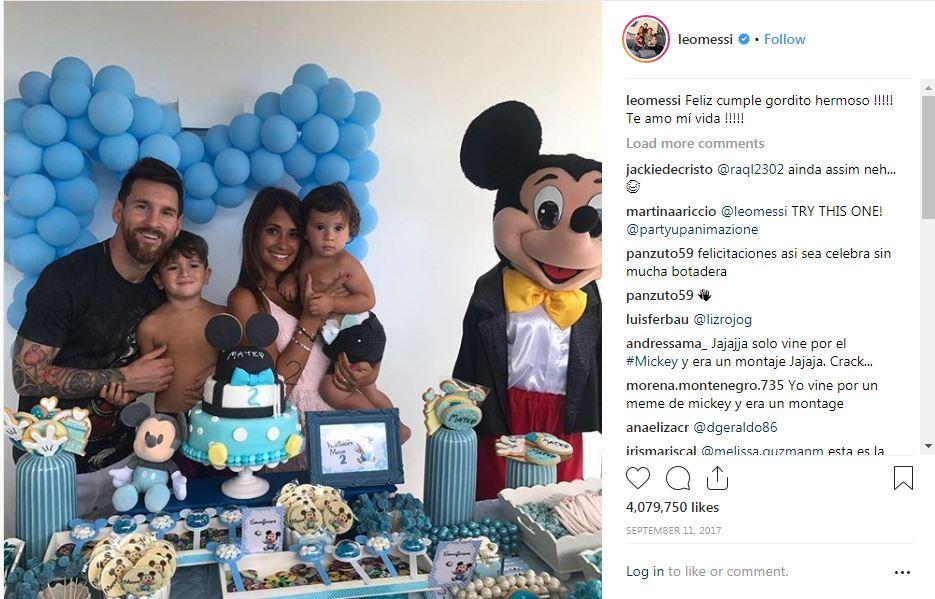Click the verified badge beside leomessi
Viewport: 935px width, 599px height.
point(744,39)
